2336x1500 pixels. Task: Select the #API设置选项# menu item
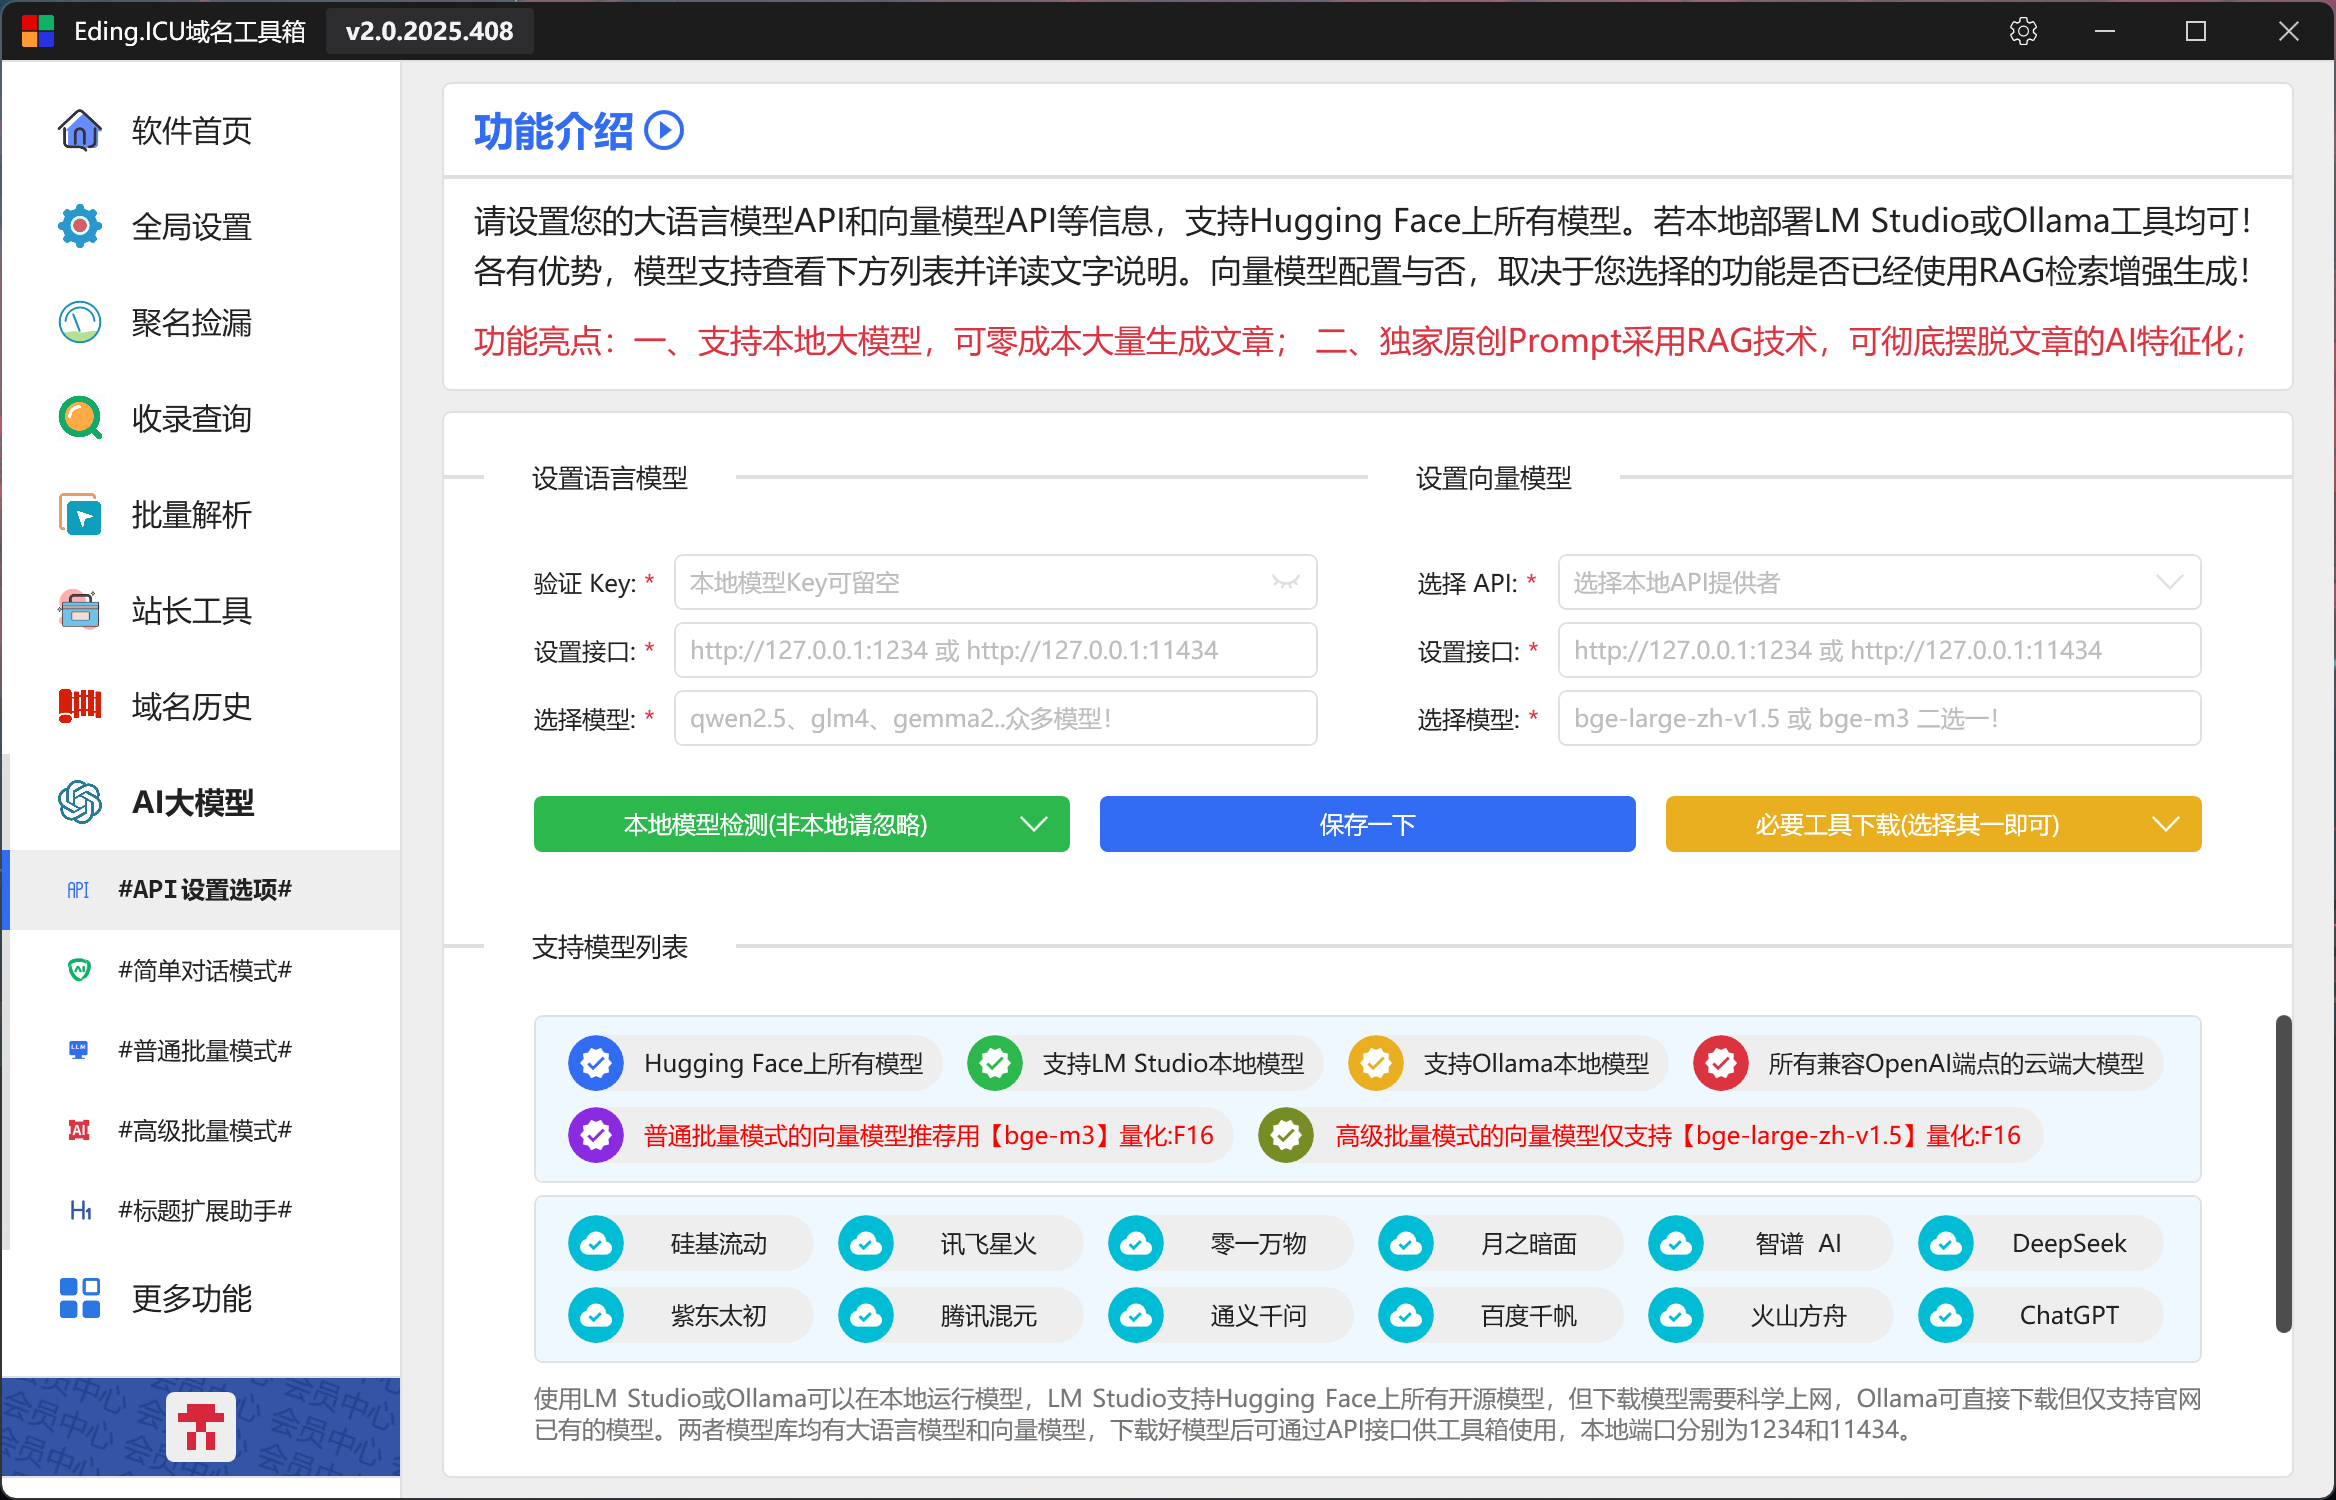[201, 890]
